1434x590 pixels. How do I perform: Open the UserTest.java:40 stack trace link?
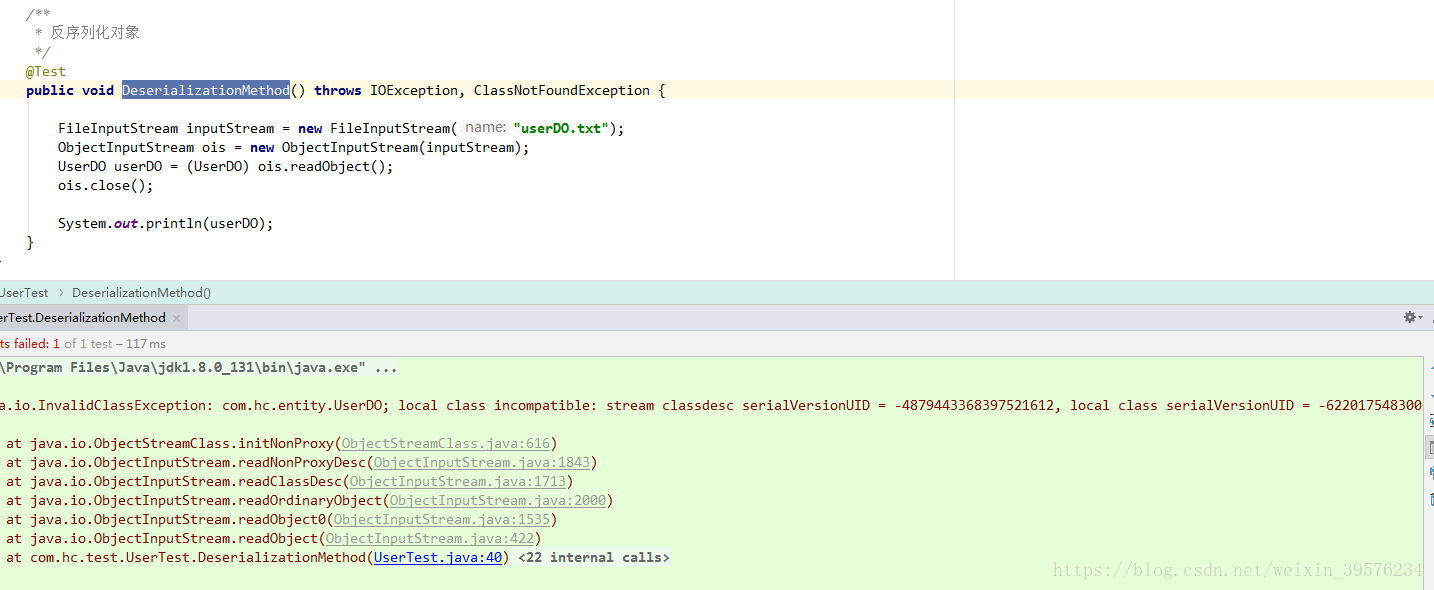(438, 558)
